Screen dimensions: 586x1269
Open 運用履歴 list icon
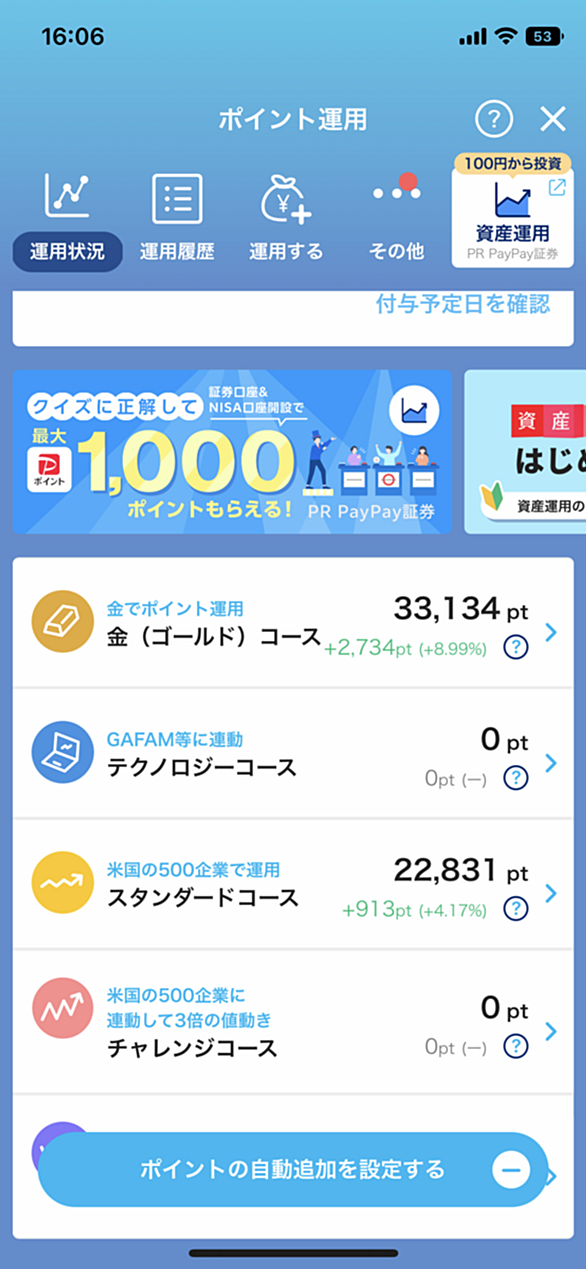tap(177, 198)
